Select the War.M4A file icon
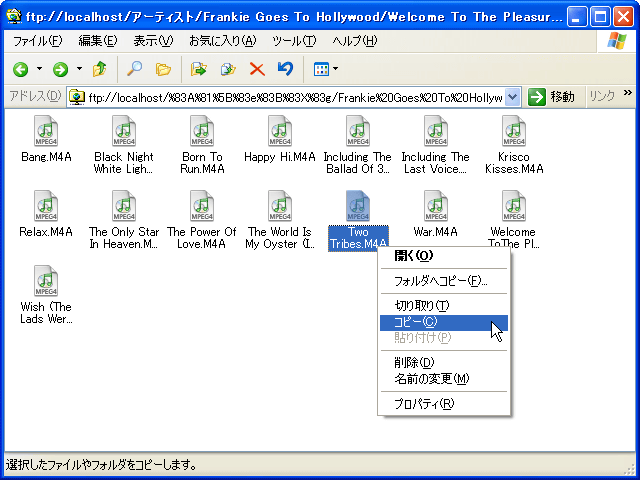This screenshot has height=480, width=640. (436, 206)
